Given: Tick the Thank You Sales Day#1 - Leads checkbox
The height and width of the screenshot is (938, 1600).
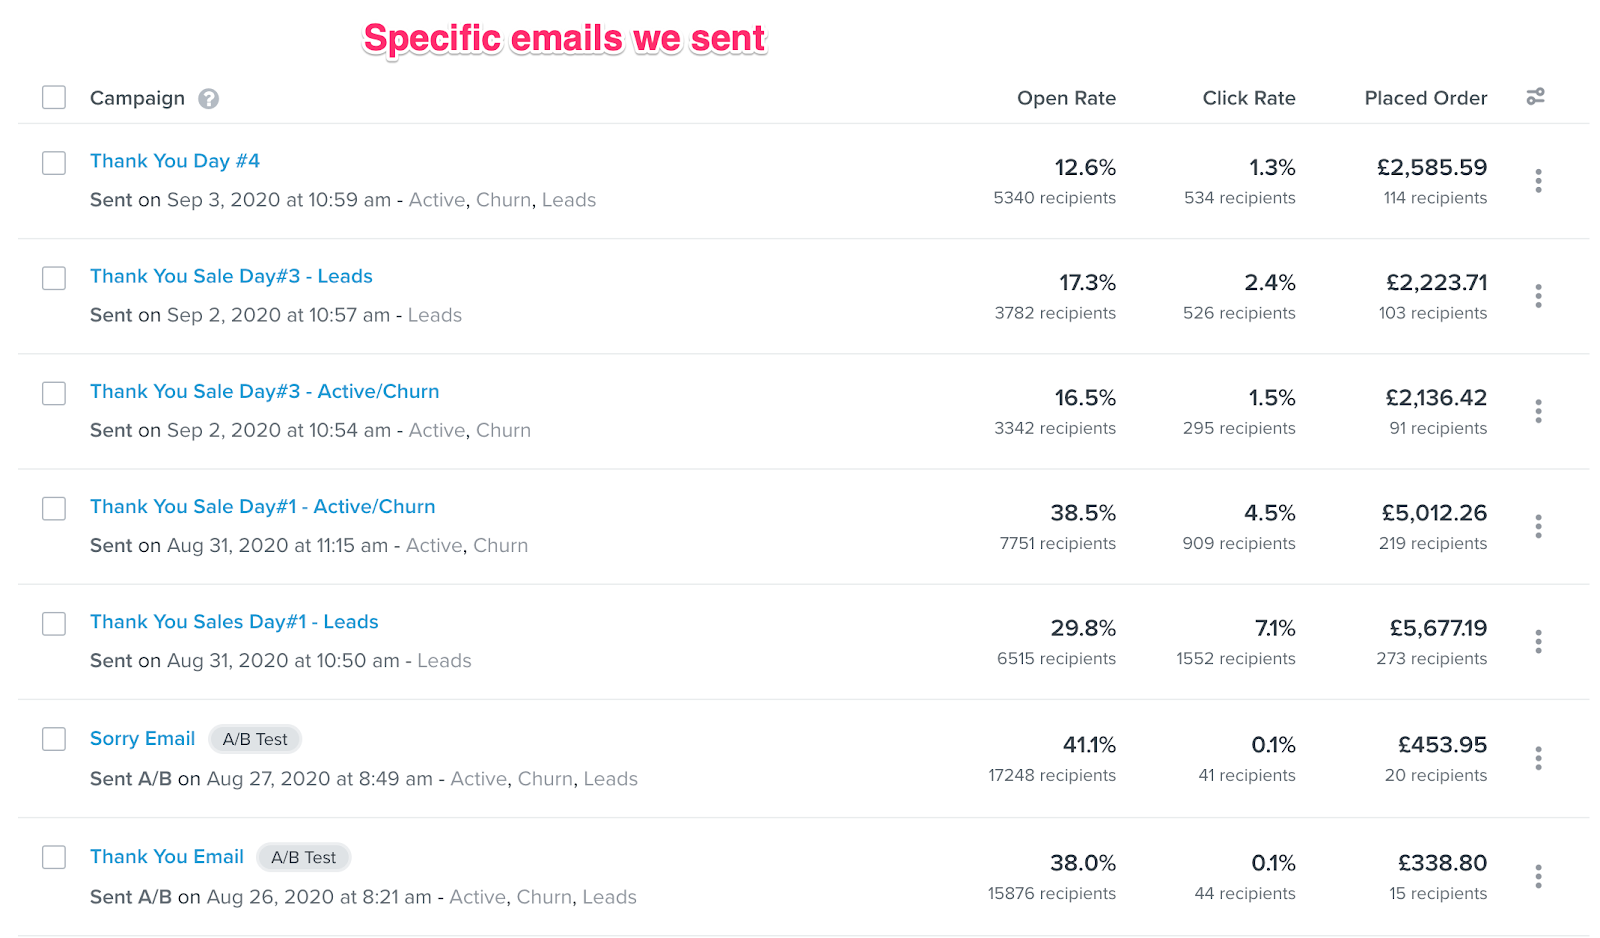Looking at the screenshot, I should point(54,624).
